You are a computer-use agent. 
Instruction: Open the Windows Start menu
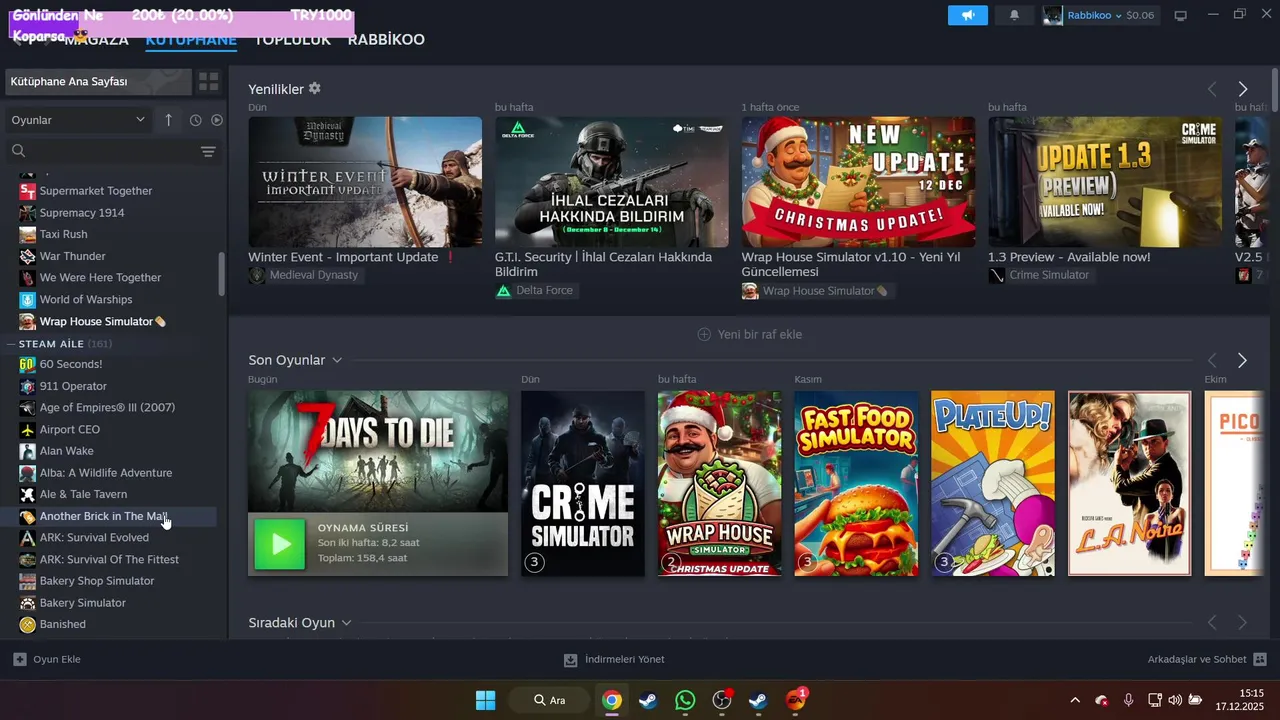click(485, 700)
